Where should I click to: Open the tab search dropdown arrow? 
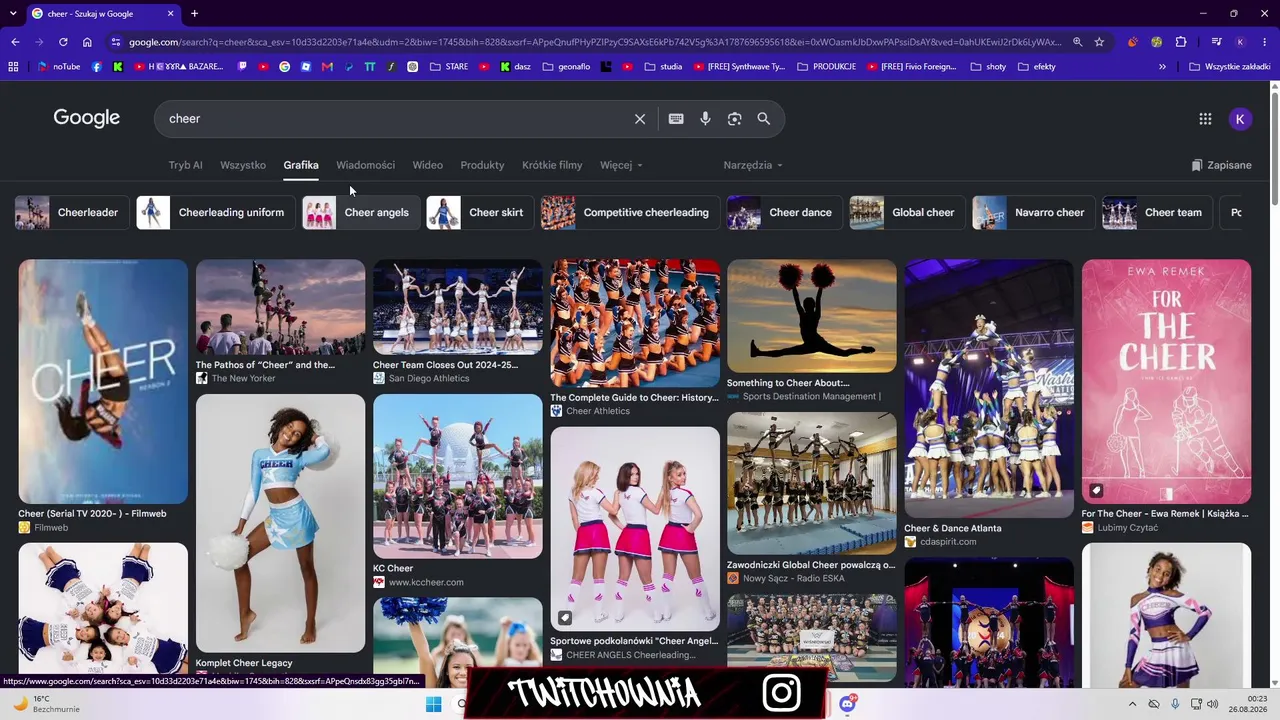(13, 14)
